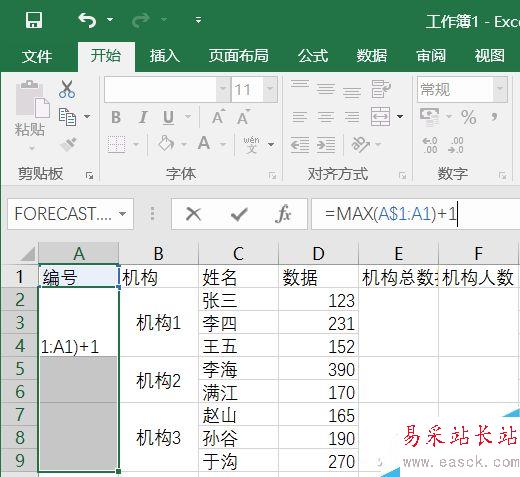Click the Cancel X button in formula bar

193,214
